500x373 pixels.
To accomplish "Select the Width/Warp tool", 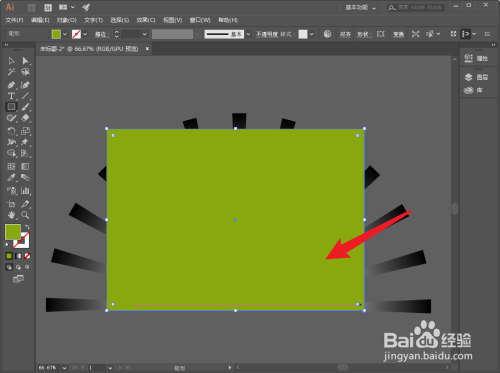I will point(11,142).
